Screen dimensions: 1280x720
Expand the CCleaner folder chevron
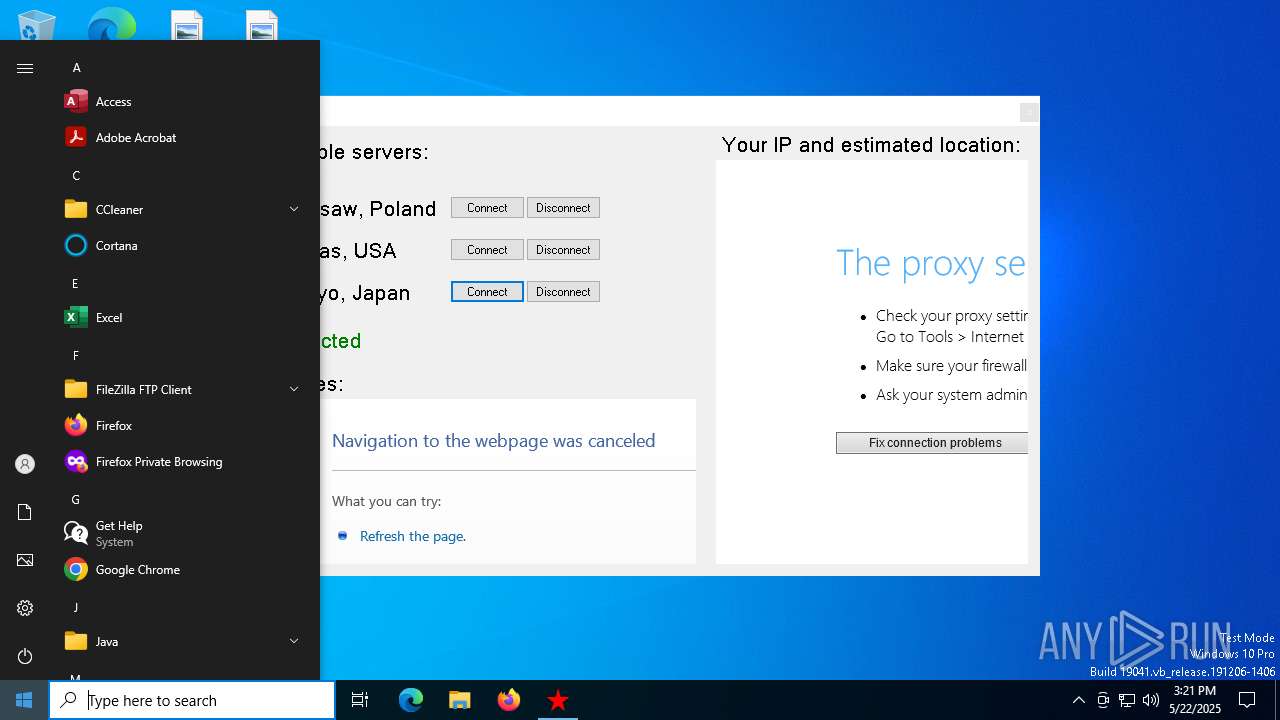[x=294, y=210]
